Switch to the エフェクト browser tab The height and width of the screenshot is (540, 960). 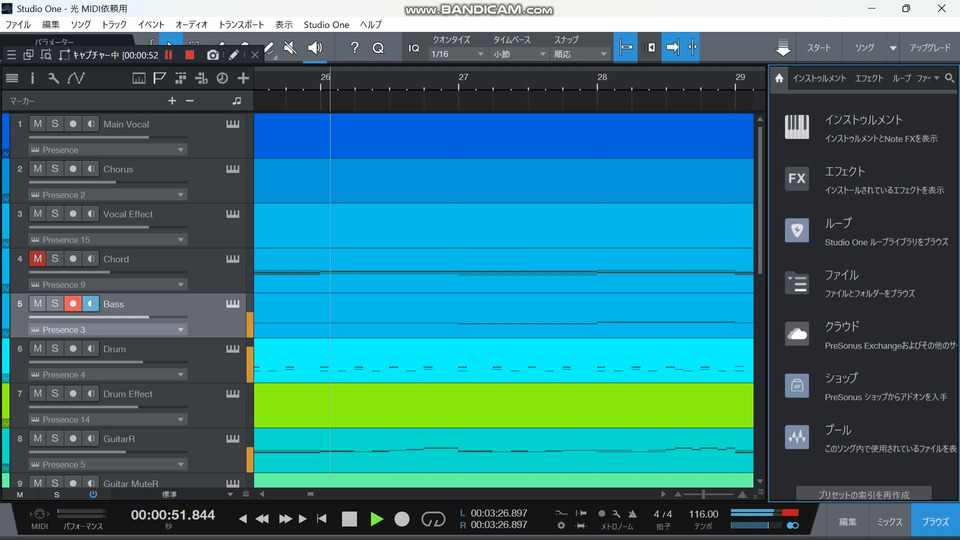click(869, 78)
